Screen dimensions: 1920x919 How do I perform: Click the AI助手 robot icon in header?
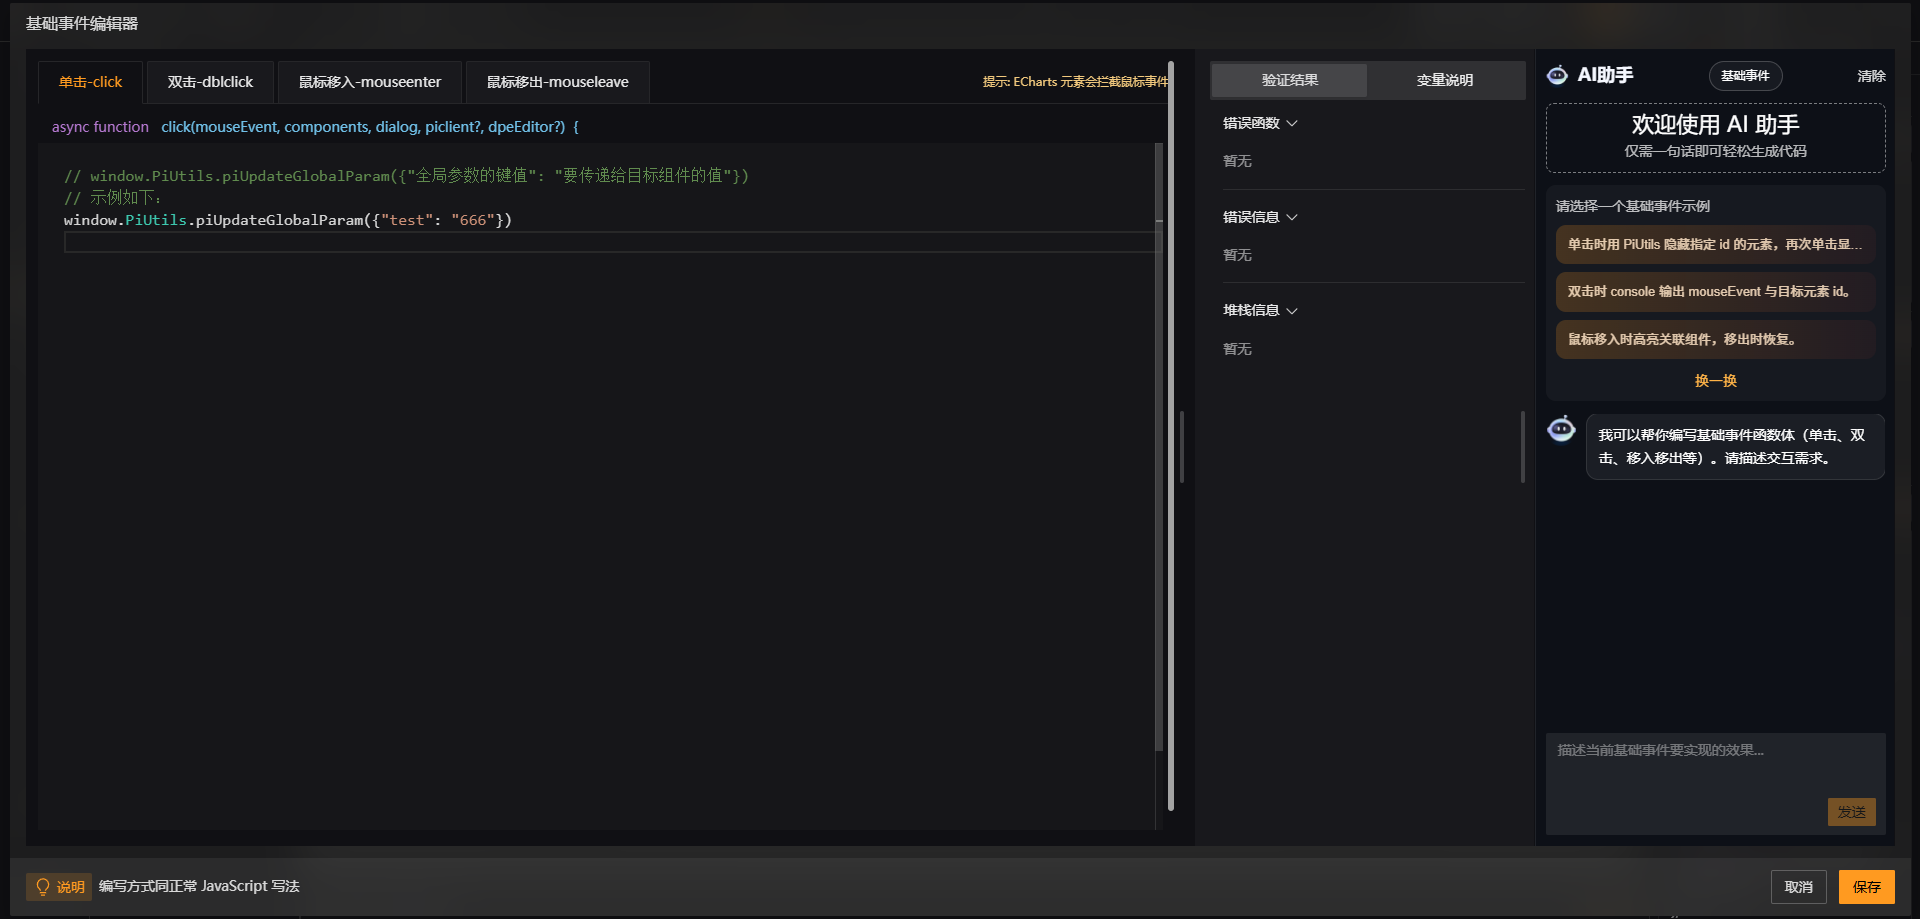pyautogui.click(x=1557, y=75)
